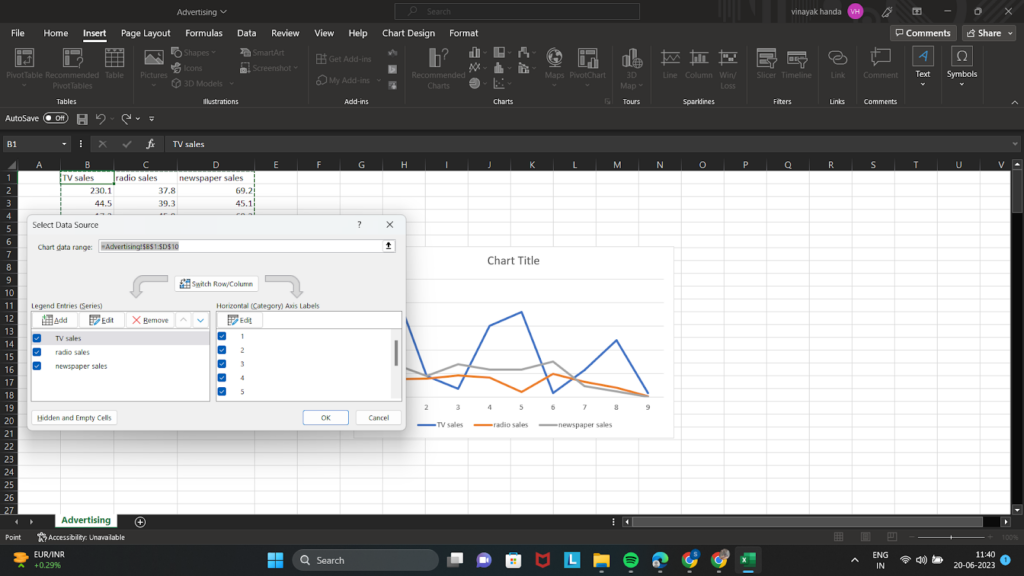Click Switch Row/Column button
1024x576 pixels.
(x=216, y=284)
